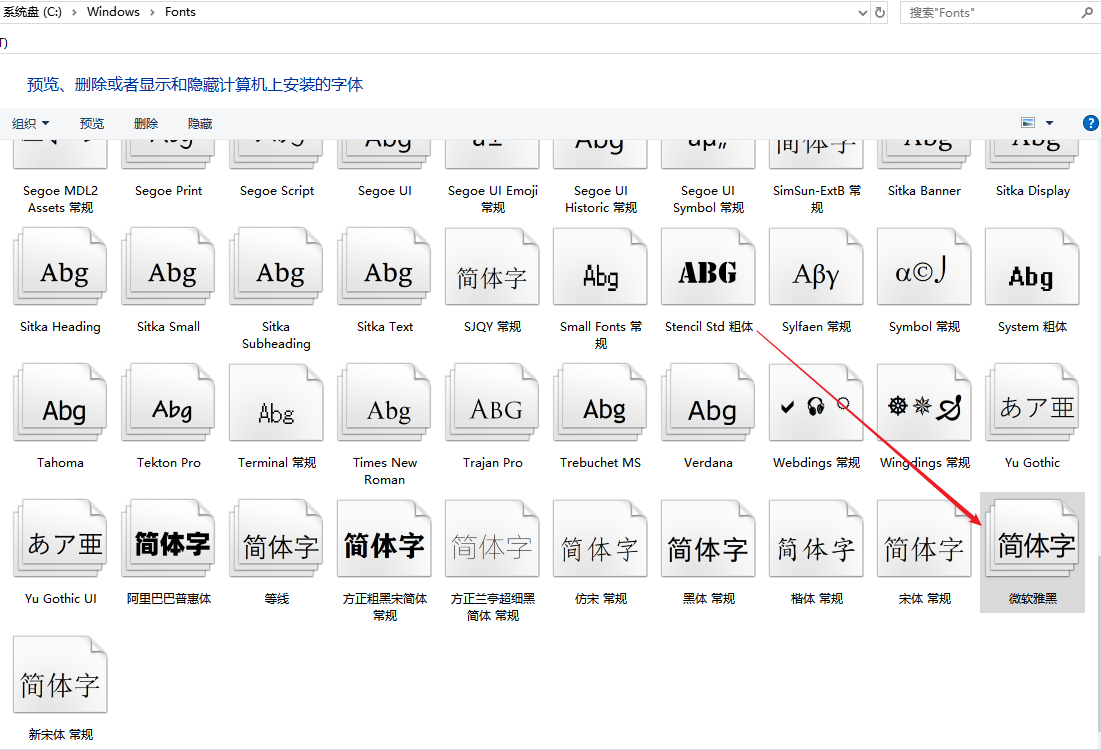Open the blue help question mark icon
Image resolution: width=1101 pixels, height=750 pixels.
tap(1090, 123)
